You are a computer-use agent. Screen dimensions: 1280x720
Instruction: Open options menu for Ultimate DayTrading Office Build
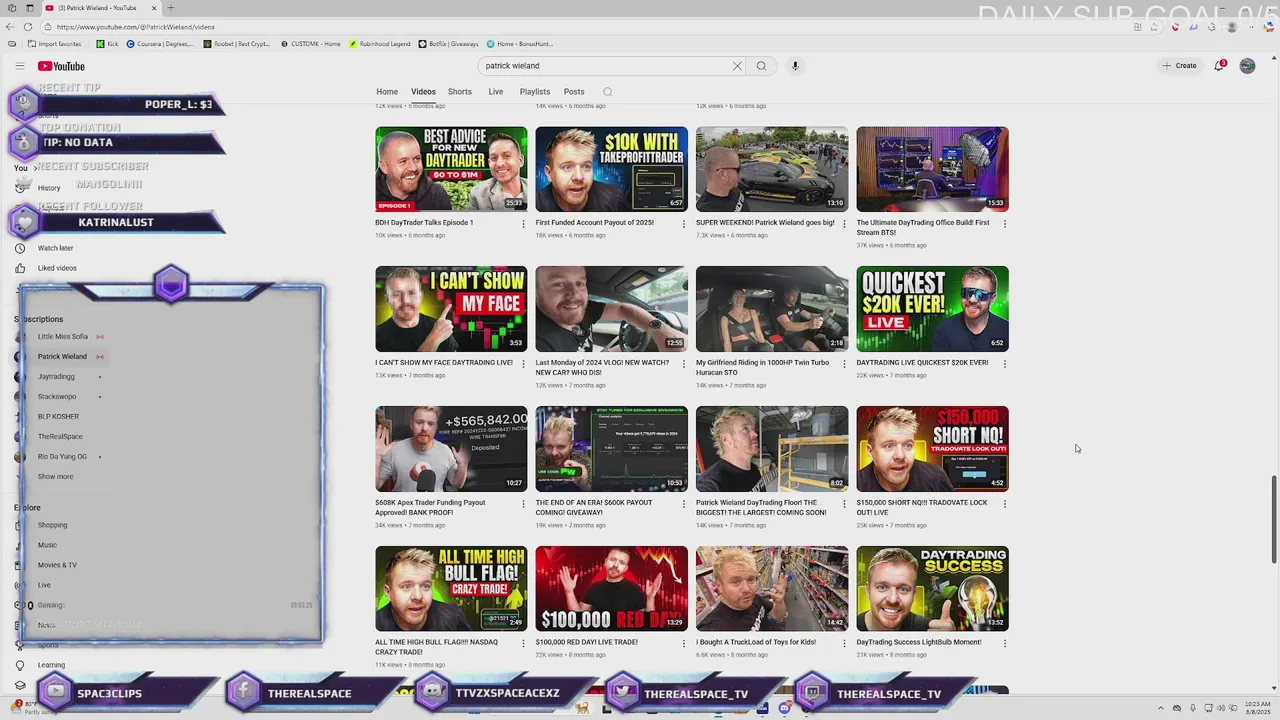click(1005, 224)
